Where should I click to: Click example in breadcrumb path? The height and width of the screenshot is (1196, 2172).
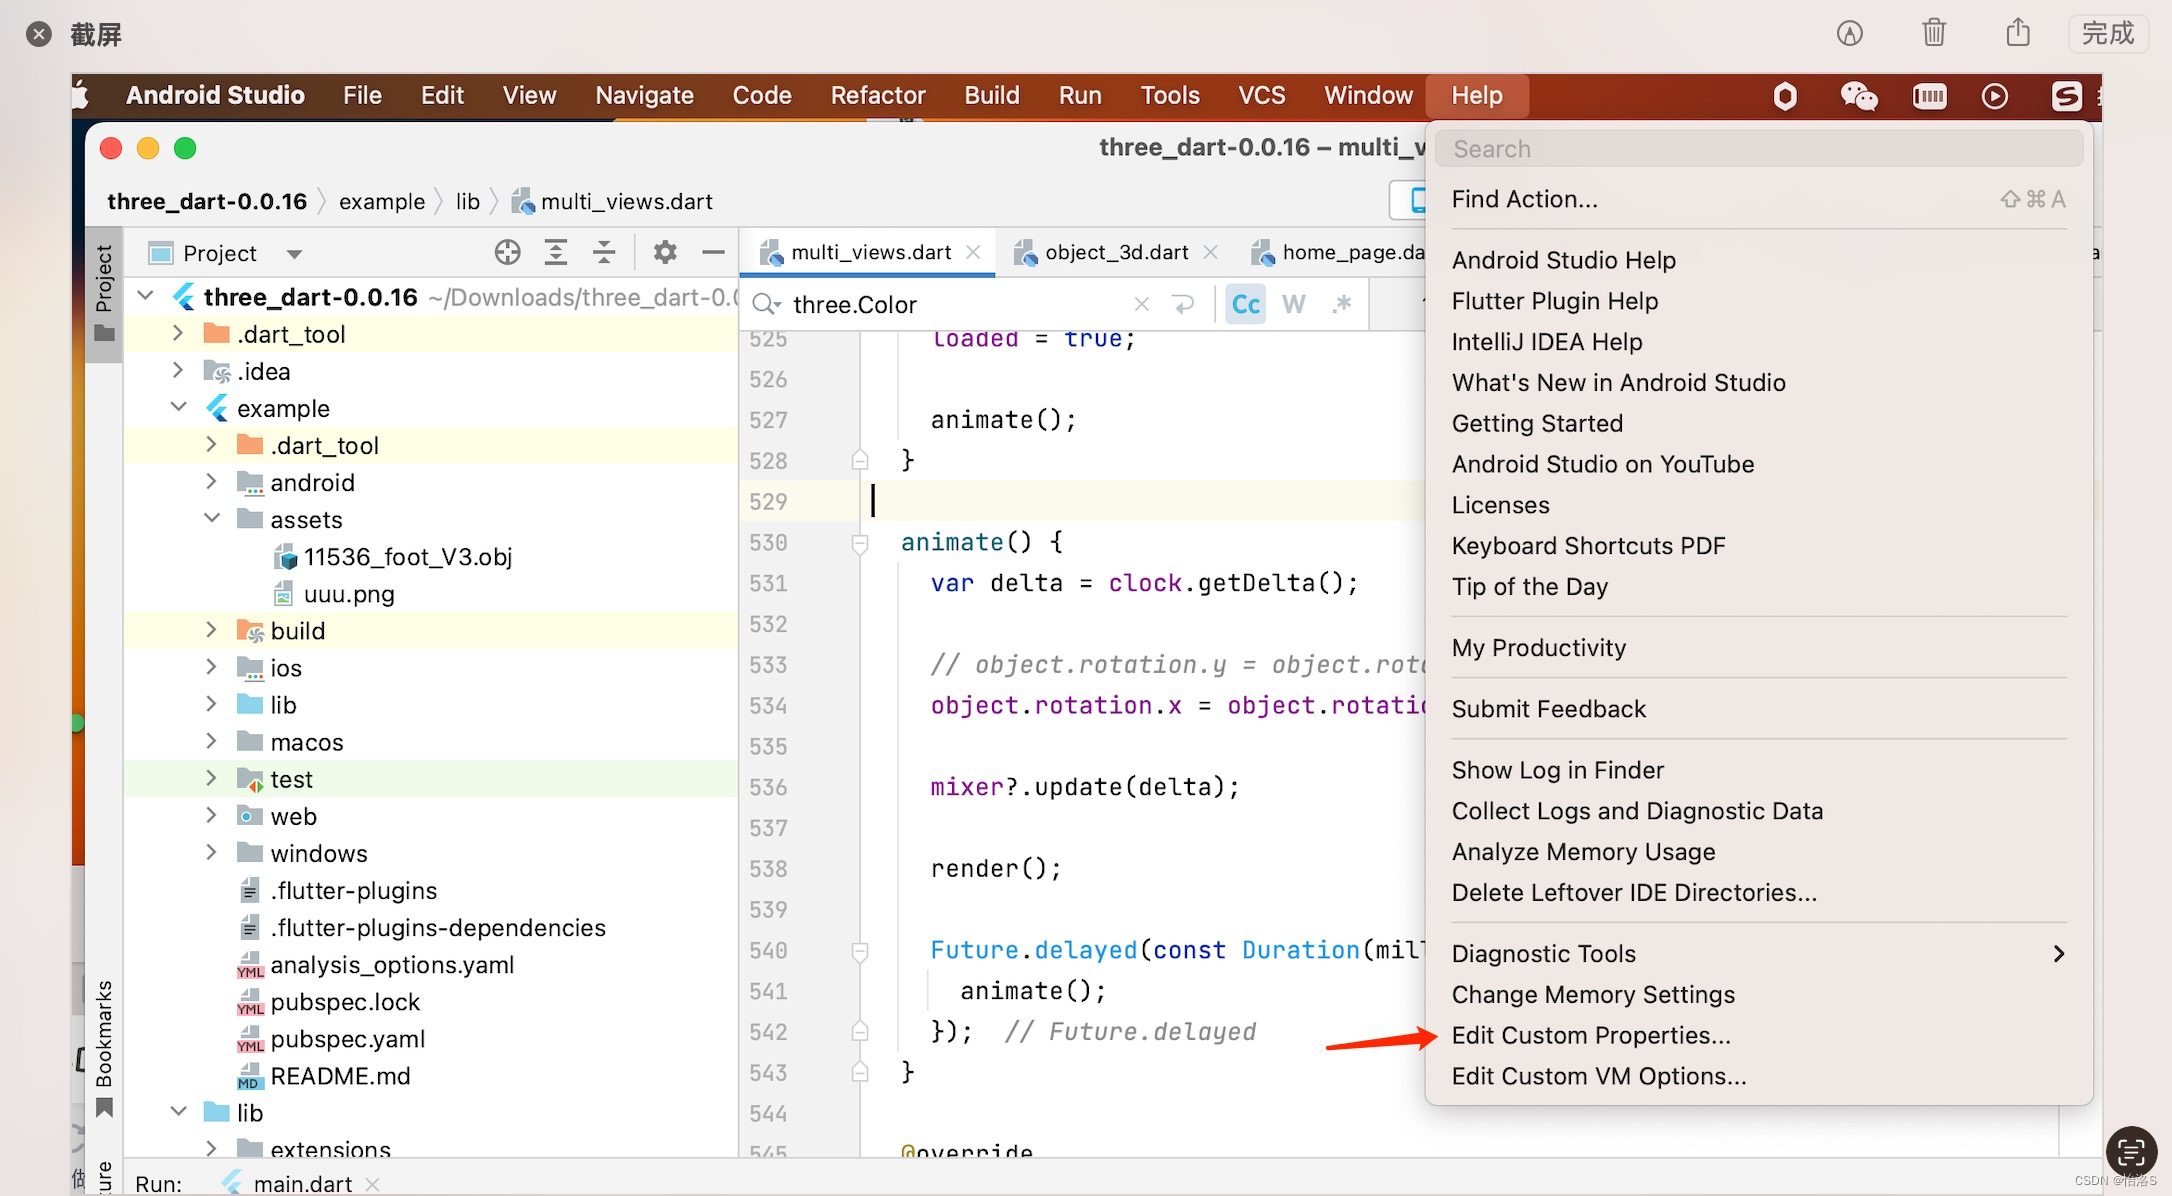pos(382,202)
